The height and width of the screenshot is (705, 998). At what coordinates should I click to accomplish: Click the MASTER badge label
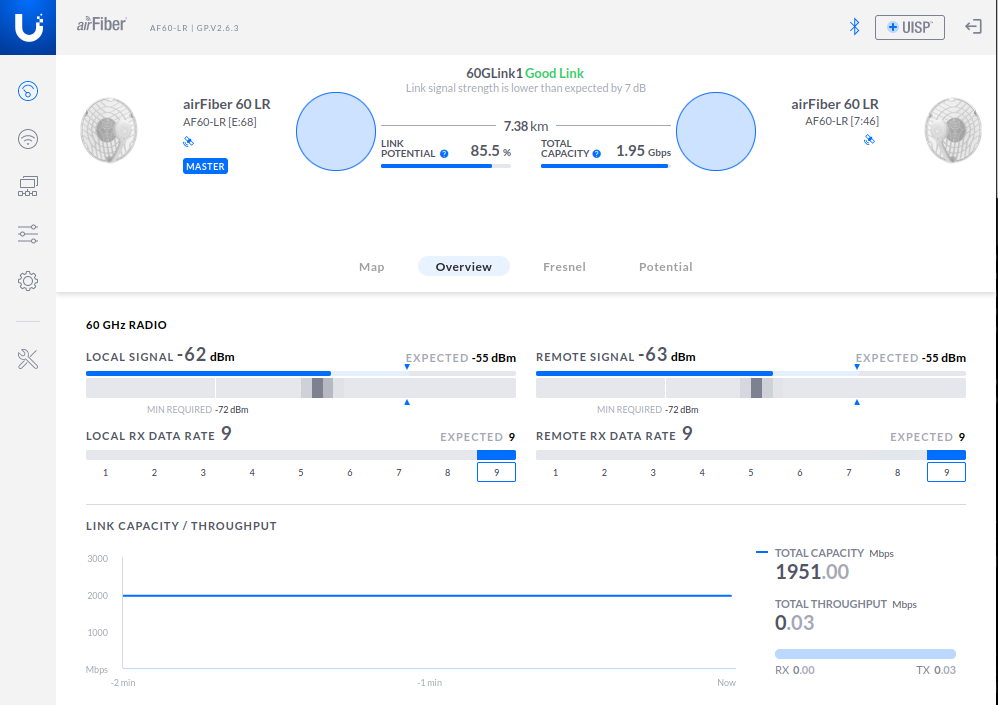tap(205, 166)
